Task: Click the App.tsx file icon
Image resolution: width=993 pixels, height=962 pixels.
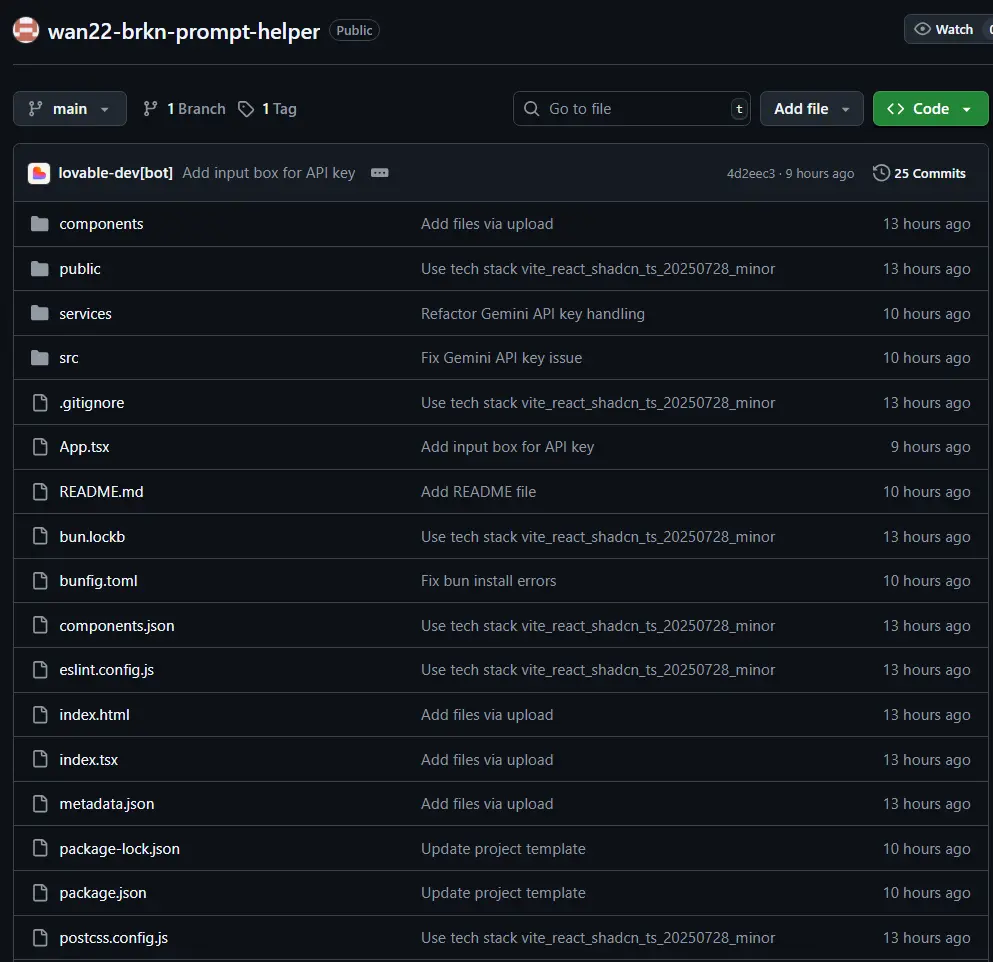Action: 40,447
